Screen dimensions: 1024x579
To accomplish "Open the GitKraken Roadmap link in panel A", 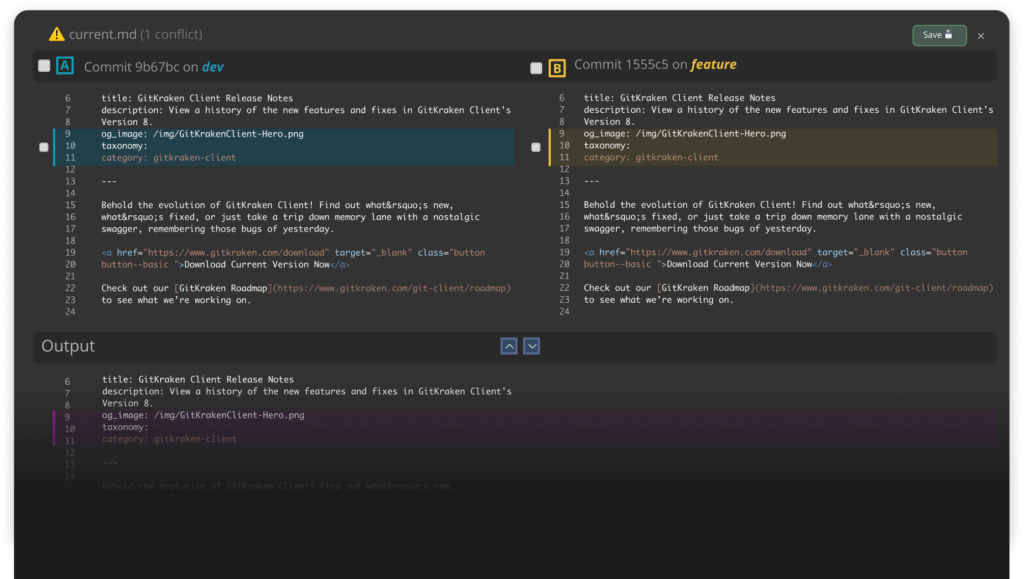I will coord(222,287).
